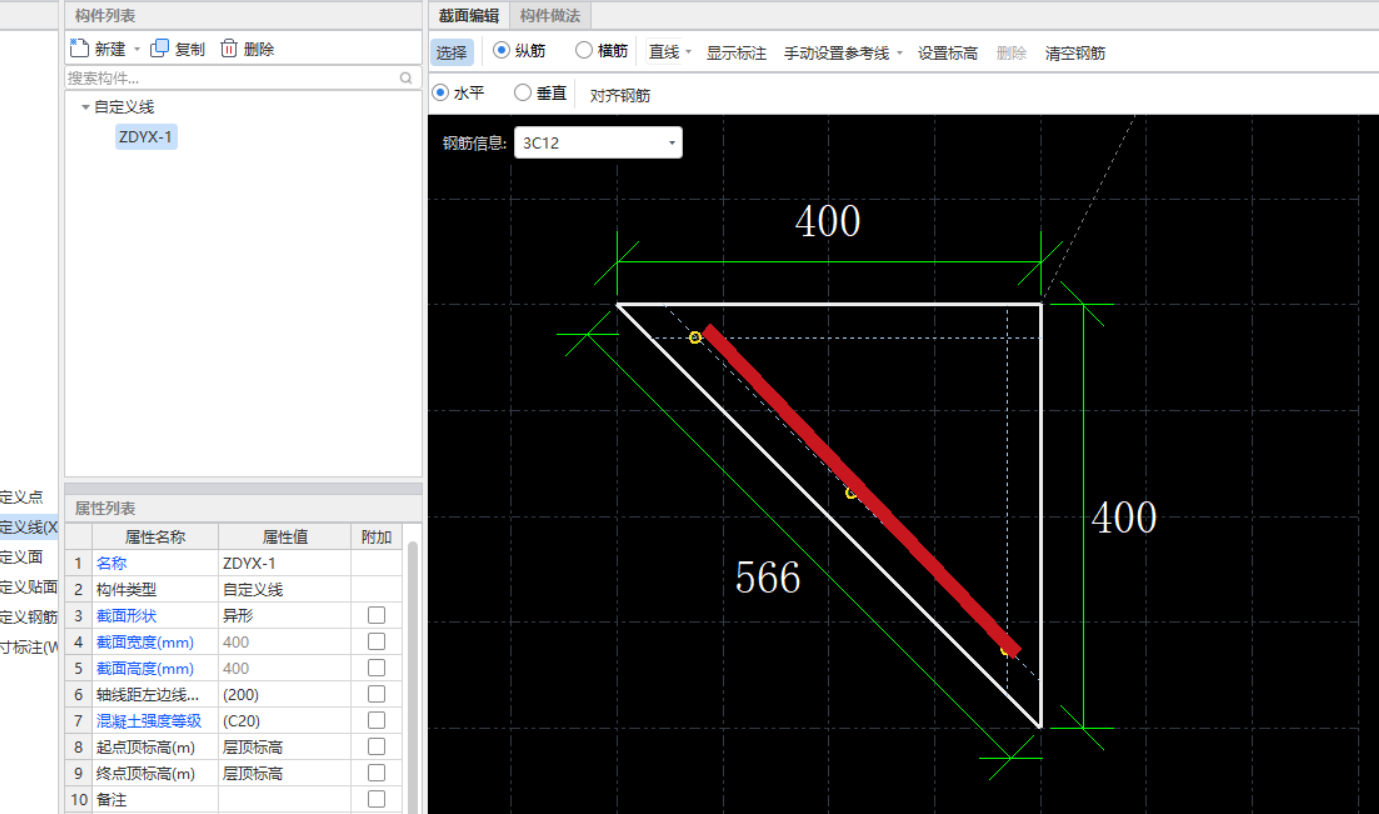This screenshot has width=1379, height=814.
Task: Click the 属性名称 column header
Action: [x=155, y=537]
